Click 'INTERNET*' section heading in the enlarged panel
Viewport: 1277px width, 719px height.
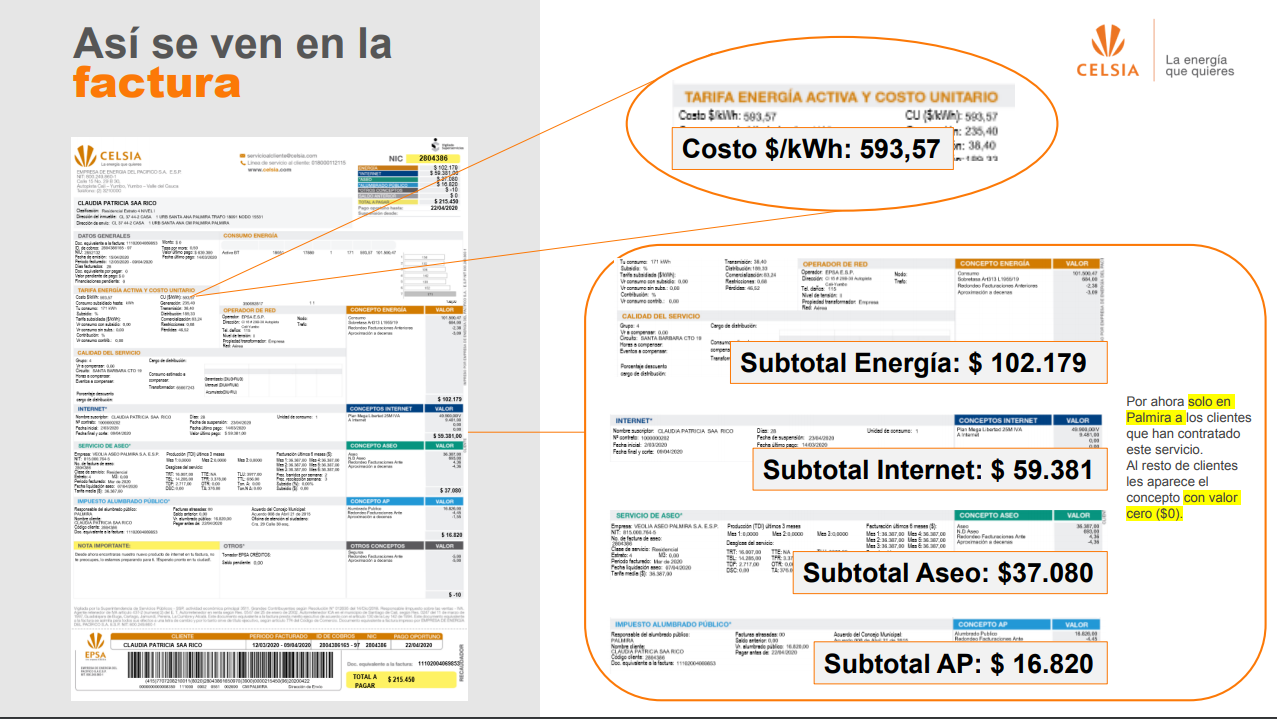[x=635, y=420]
